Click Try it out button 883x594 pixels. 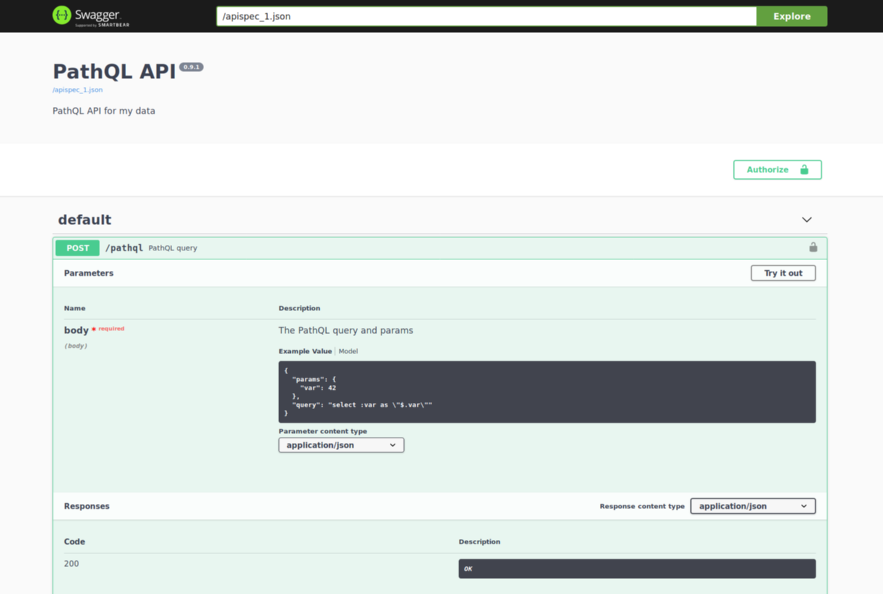coord(783,273)
